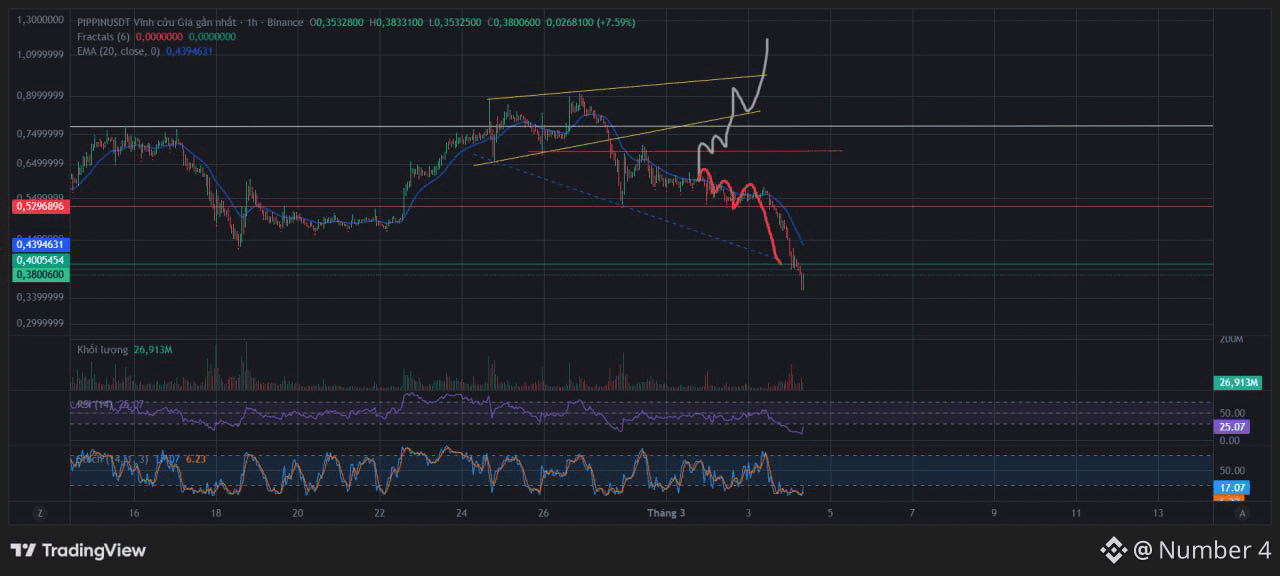
Task: Click the Khối lượng volume legend
Action: (x=103, y=350)
